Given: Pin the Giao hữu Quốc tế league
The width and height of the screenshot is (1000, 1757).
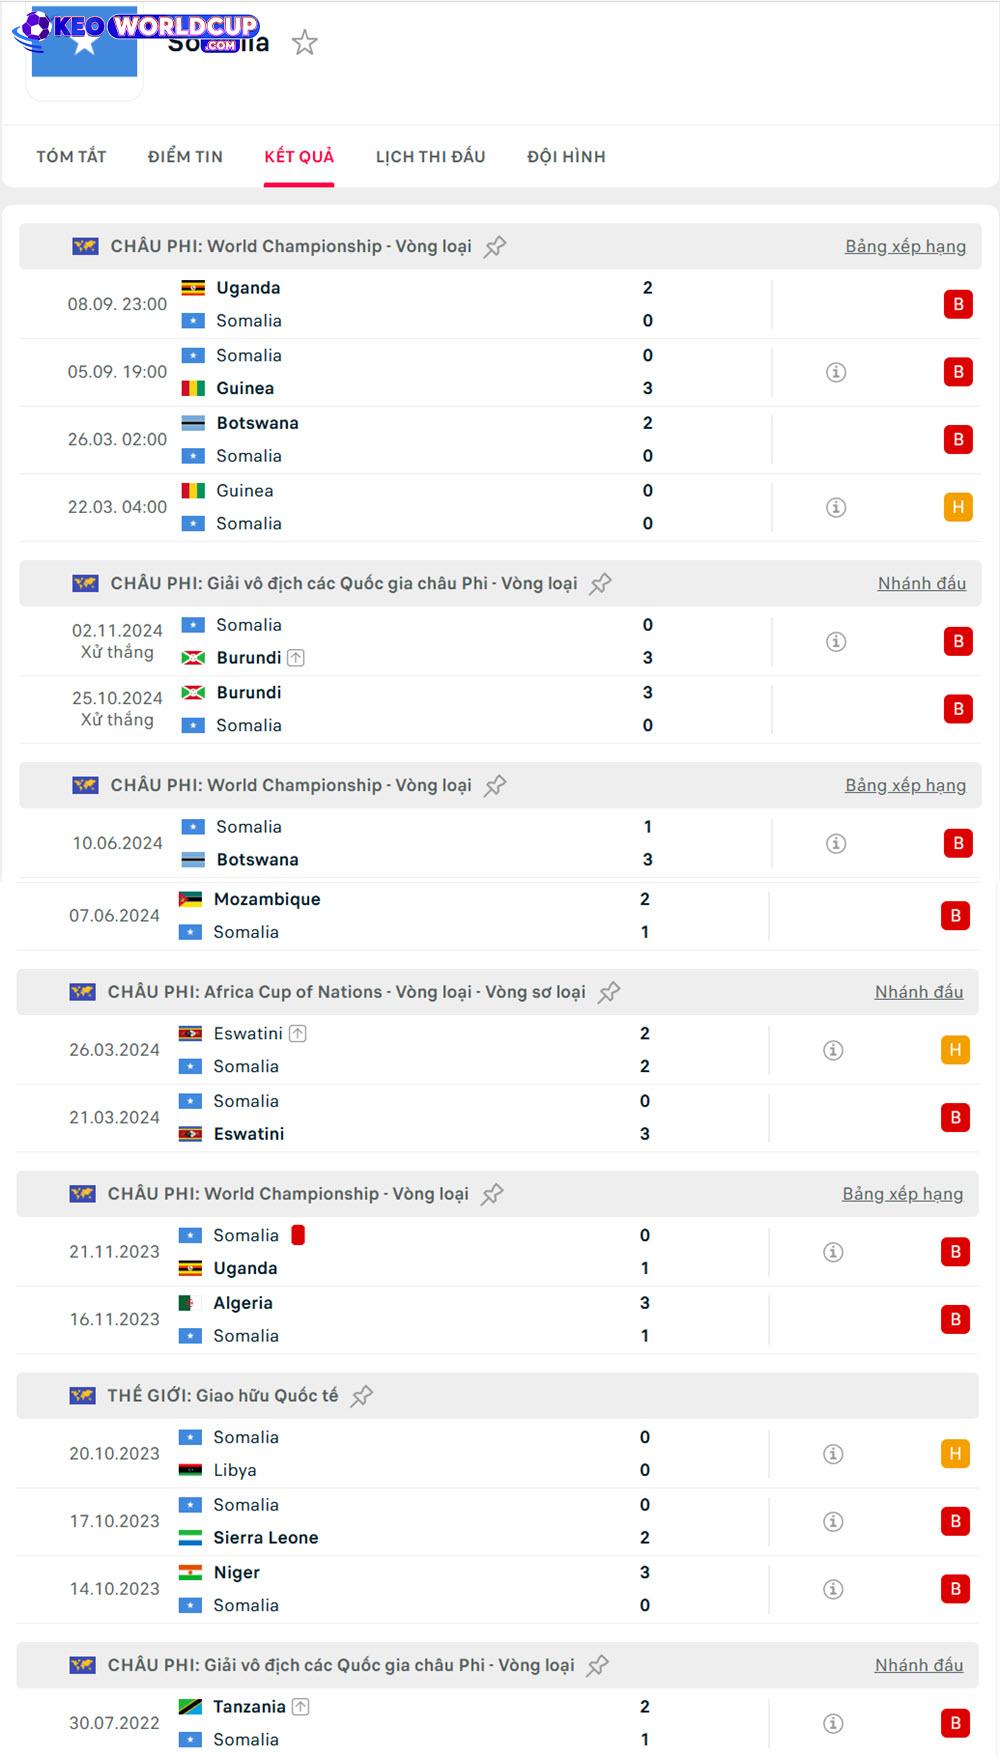Looking at the screenshot, I should click(x=362, y=1396).
